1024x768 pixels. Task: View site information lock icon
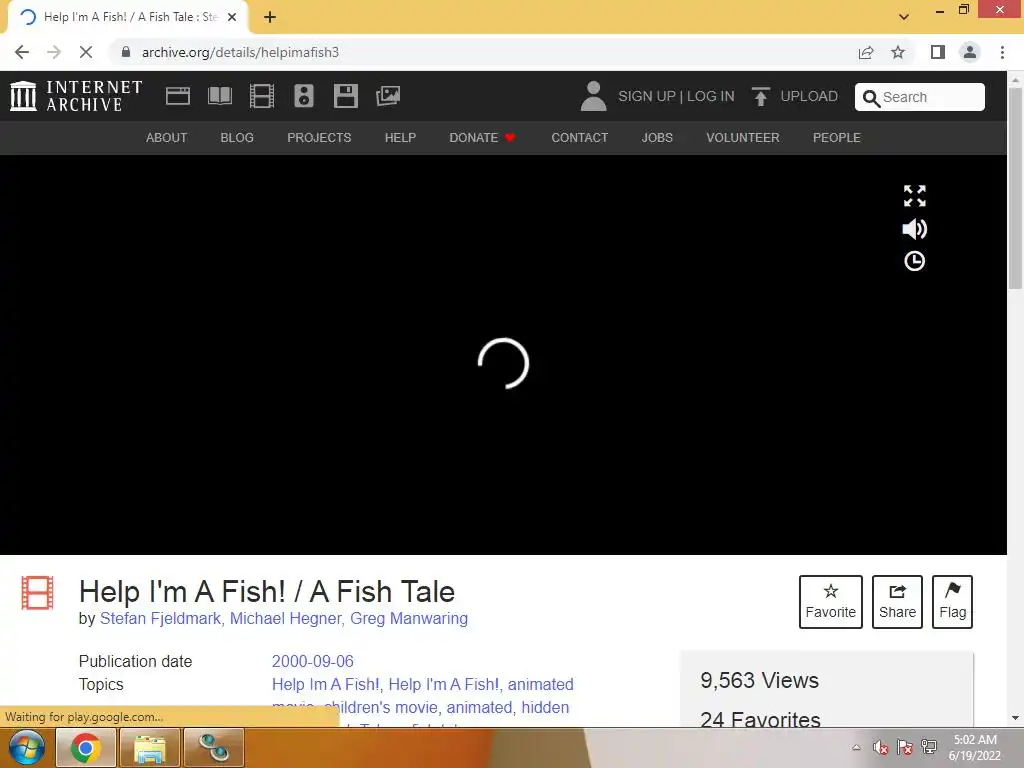pyautogui.click(x=126, y=52)
